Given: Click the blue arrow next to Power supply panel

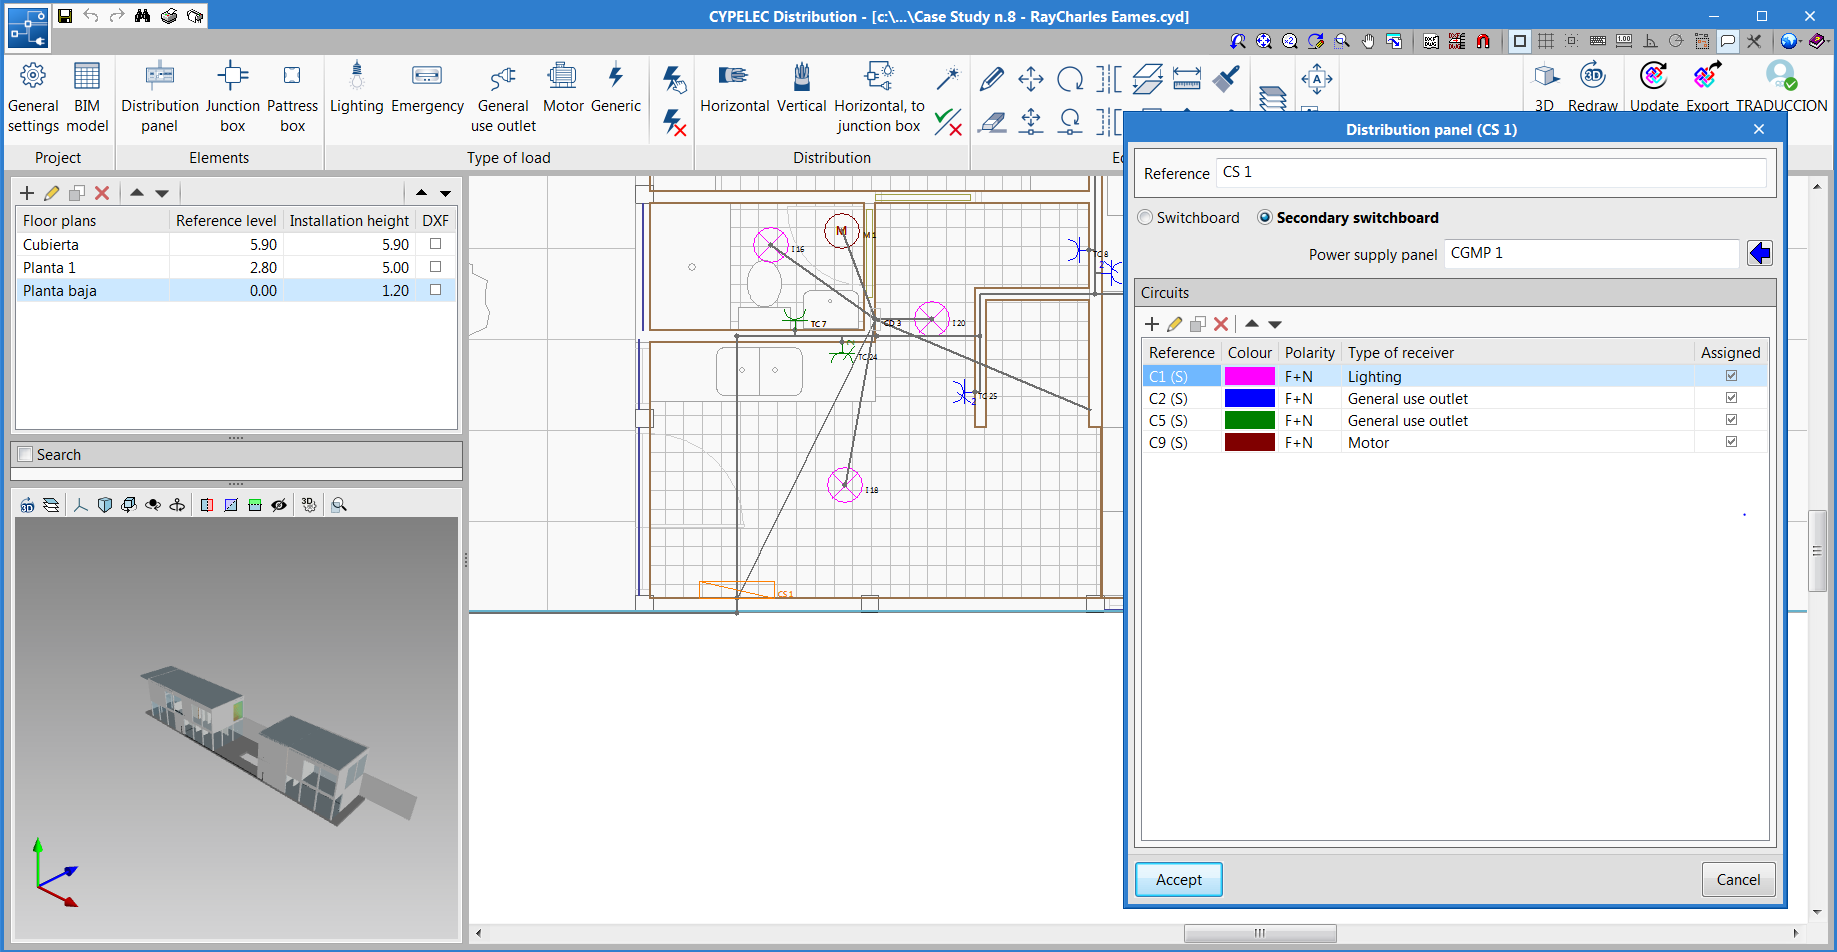Looking at the screenshot, I should click(x=1759, y=254).
